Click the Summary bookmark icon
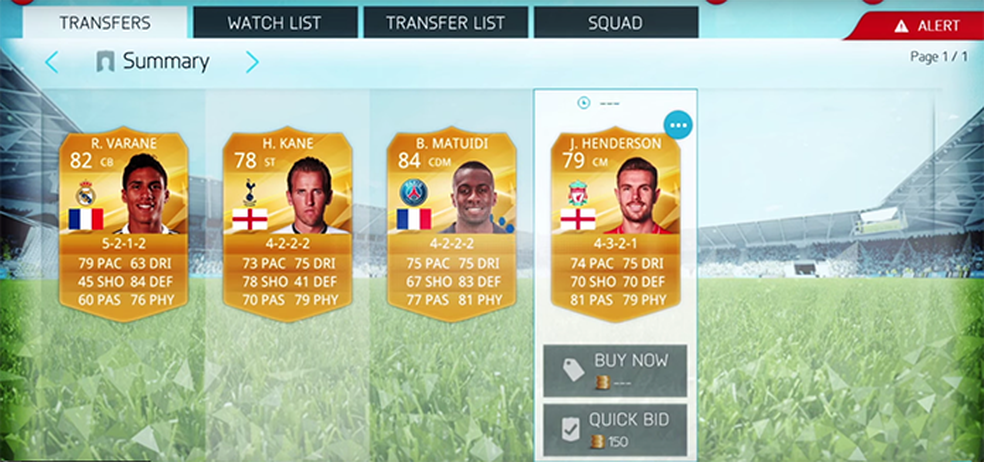The height and width of the screenshot is (462, 984). pos(105,62)
